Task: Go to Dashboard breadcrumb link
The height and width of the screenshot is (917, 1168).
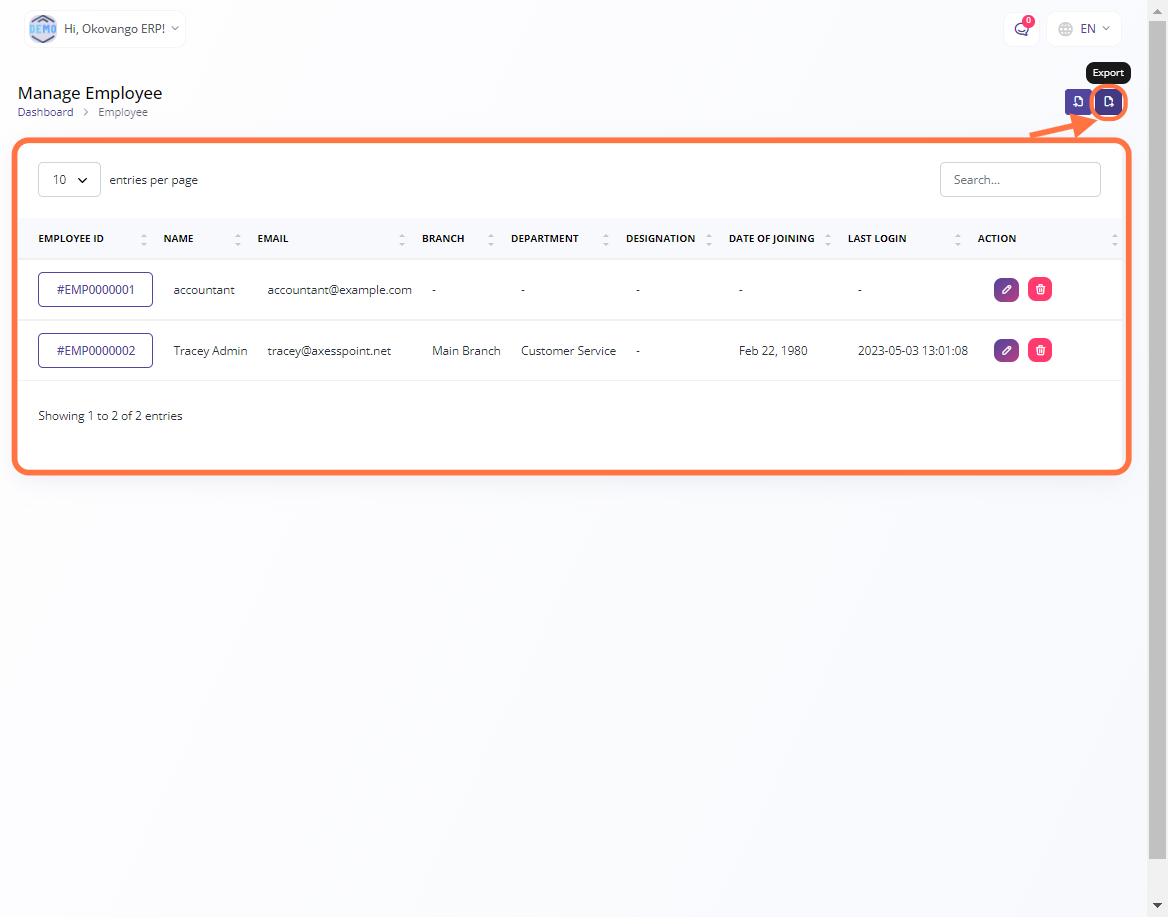Action: coord(45,112)
